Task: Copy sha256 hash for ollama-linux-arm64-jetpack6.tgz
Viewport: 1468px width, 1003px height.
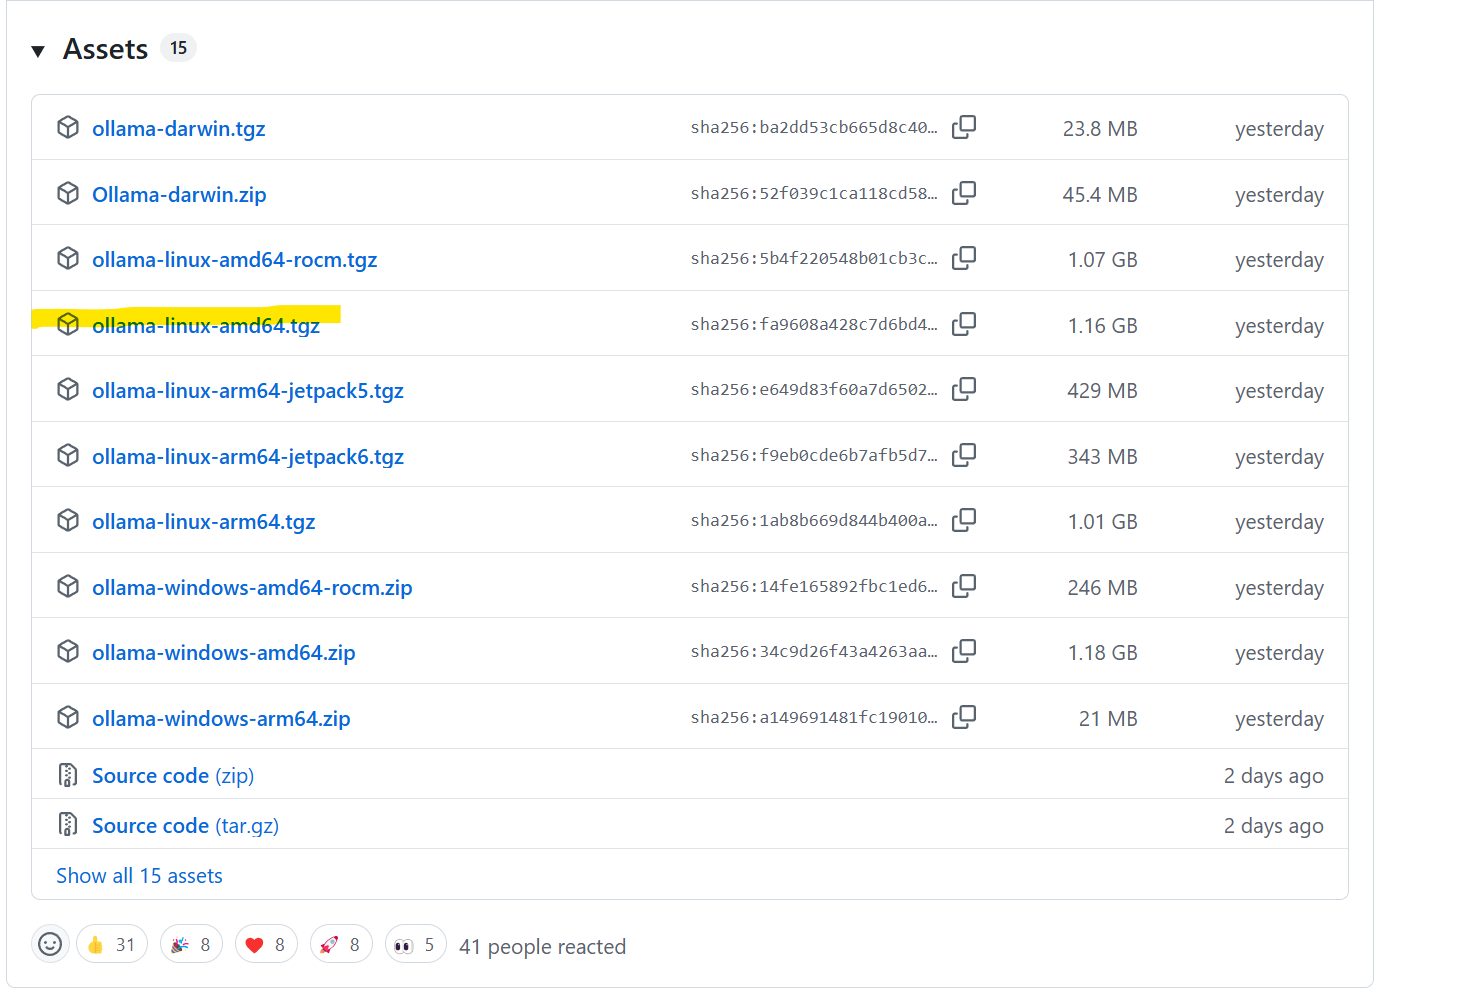Action: point(964,455)
